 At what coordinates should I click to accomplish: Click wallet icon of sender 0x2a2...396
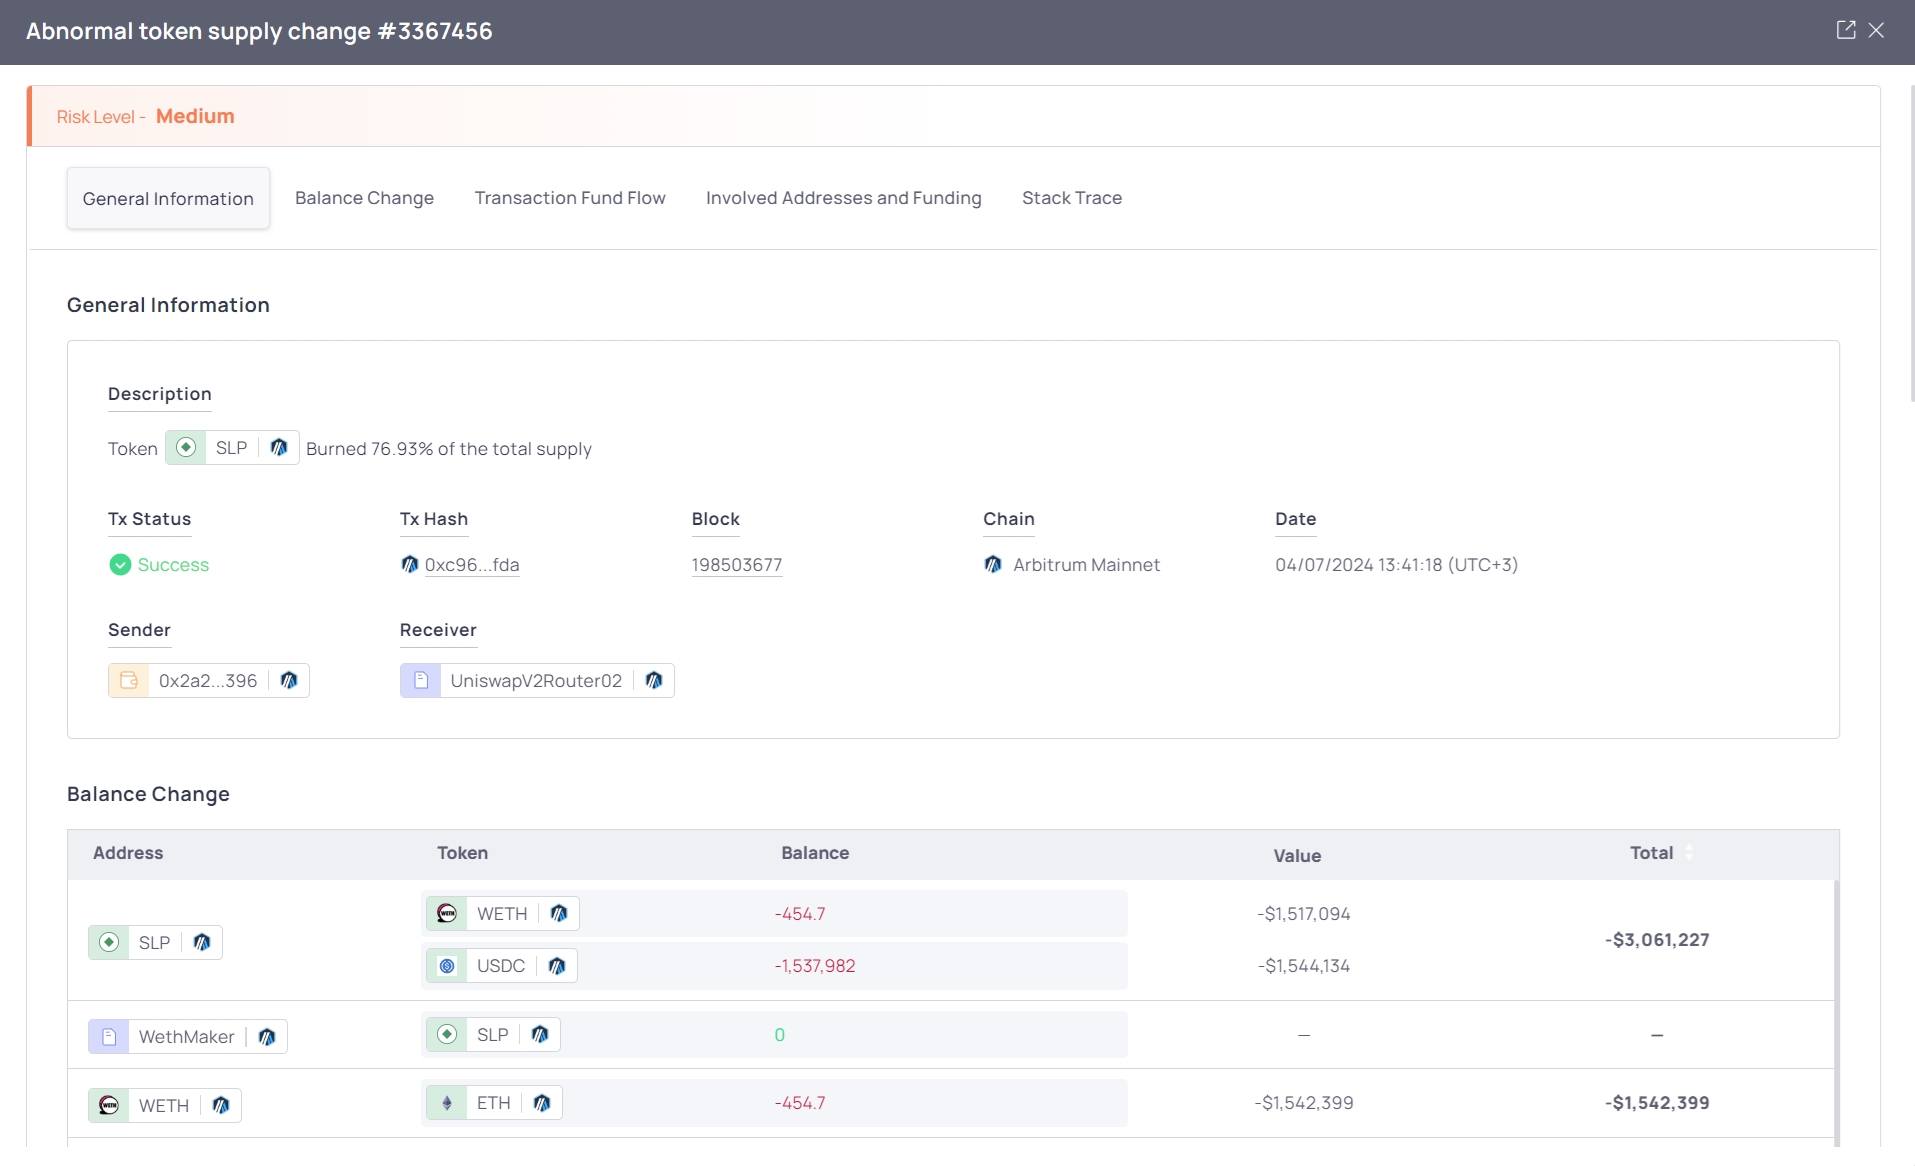129,680
